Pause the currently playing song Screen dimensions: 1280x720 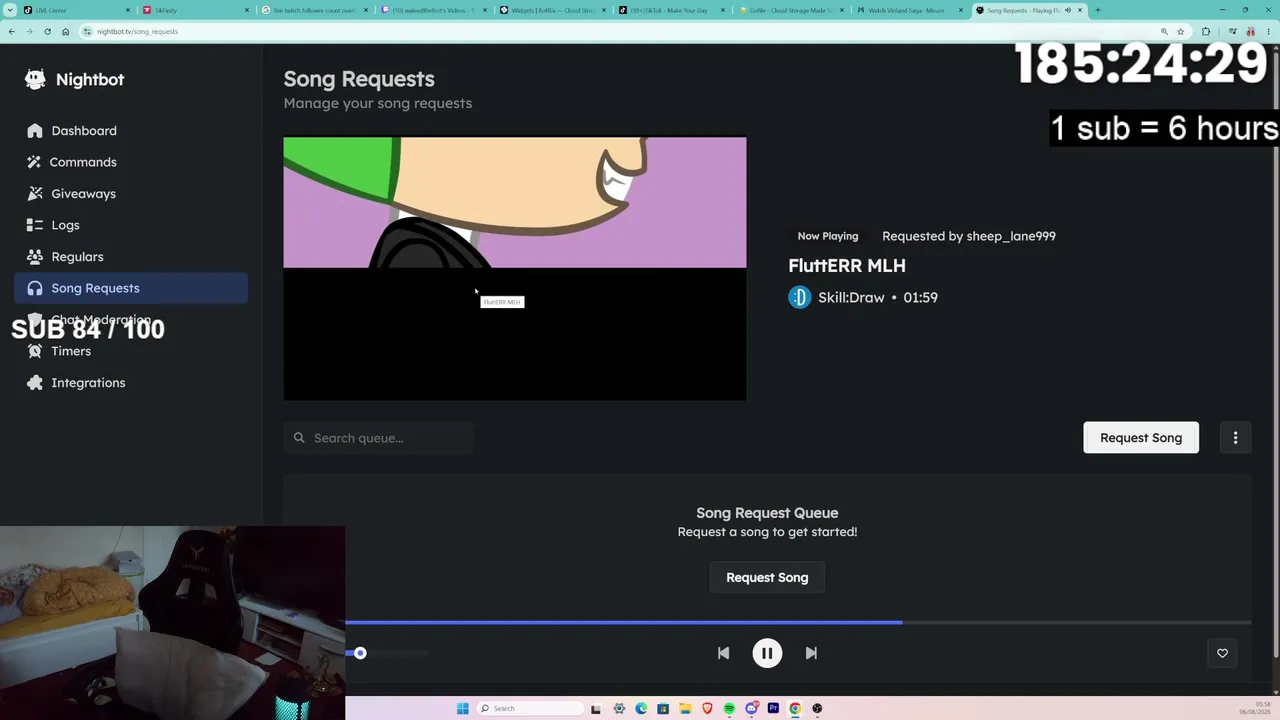point(767,653)
